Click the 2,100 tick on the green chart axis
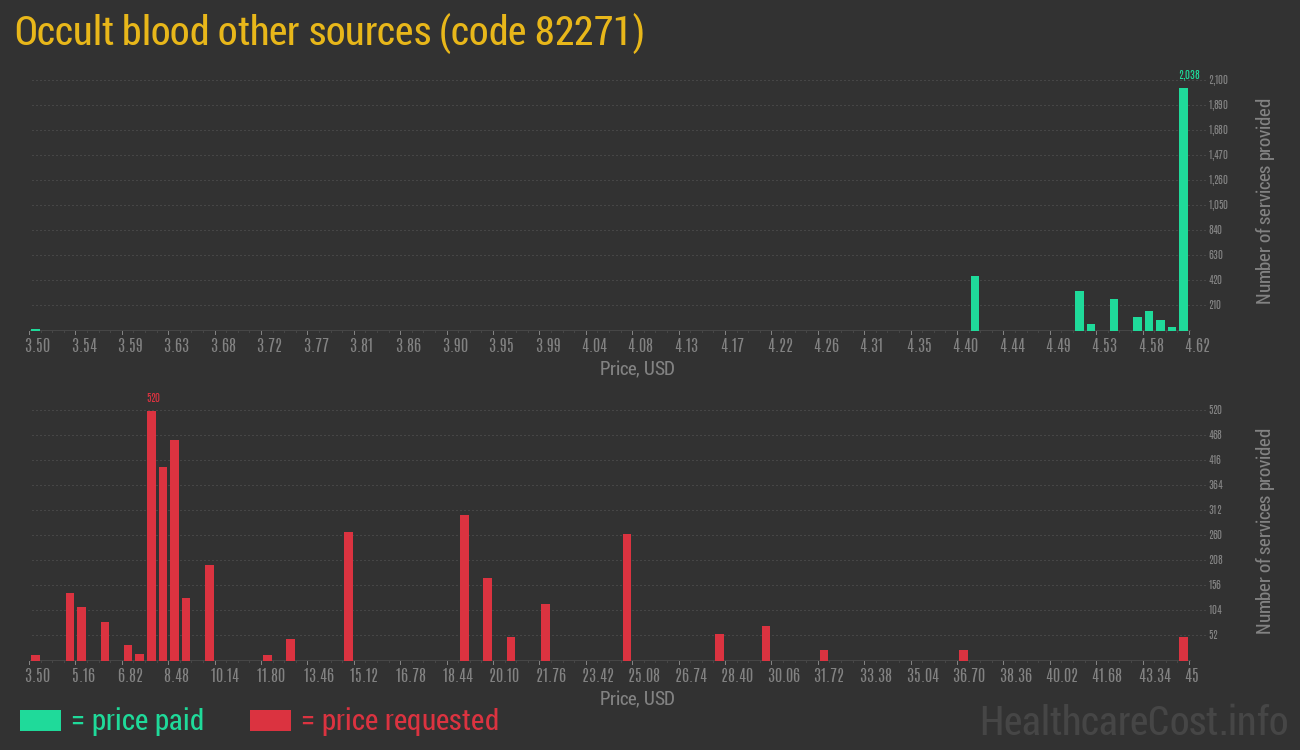Viewport: 1300px width, 750px height. click(1218, 80)
